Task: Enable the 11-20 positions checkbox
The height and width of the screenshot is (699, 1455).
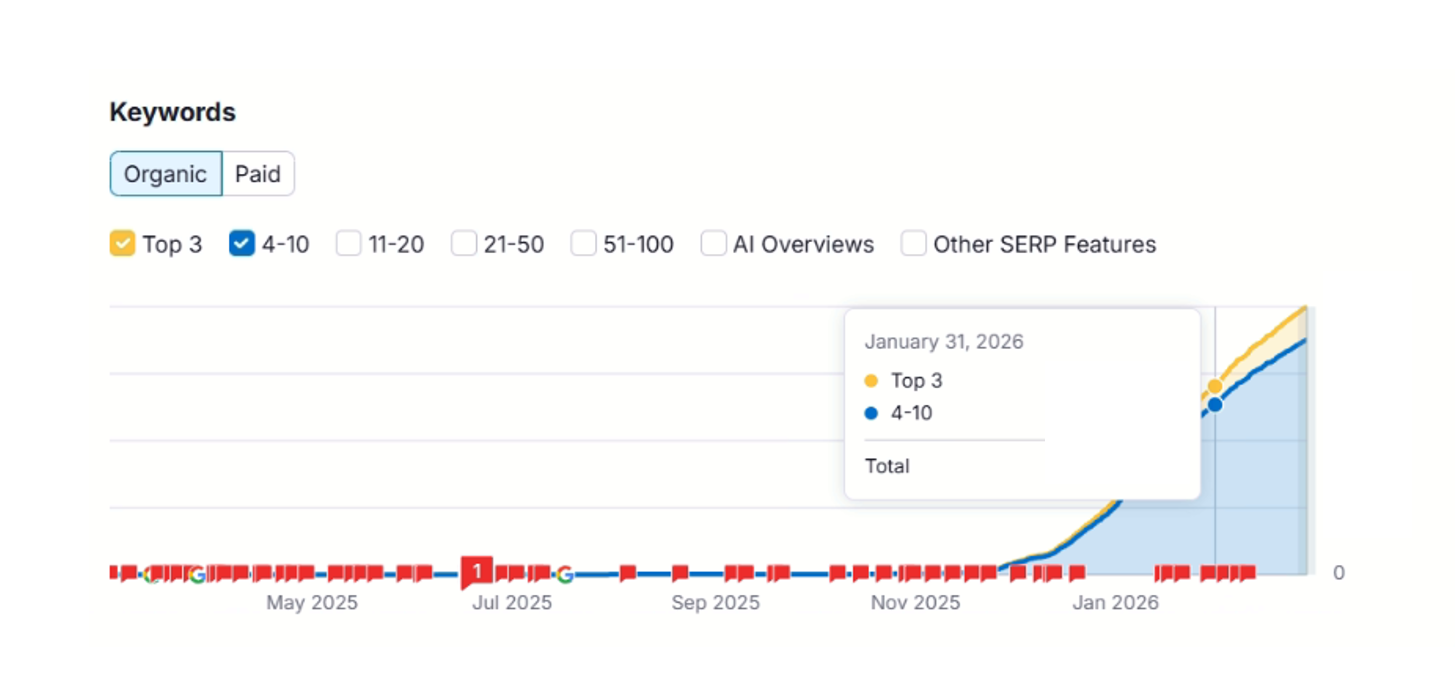Action: pos(348,244)
